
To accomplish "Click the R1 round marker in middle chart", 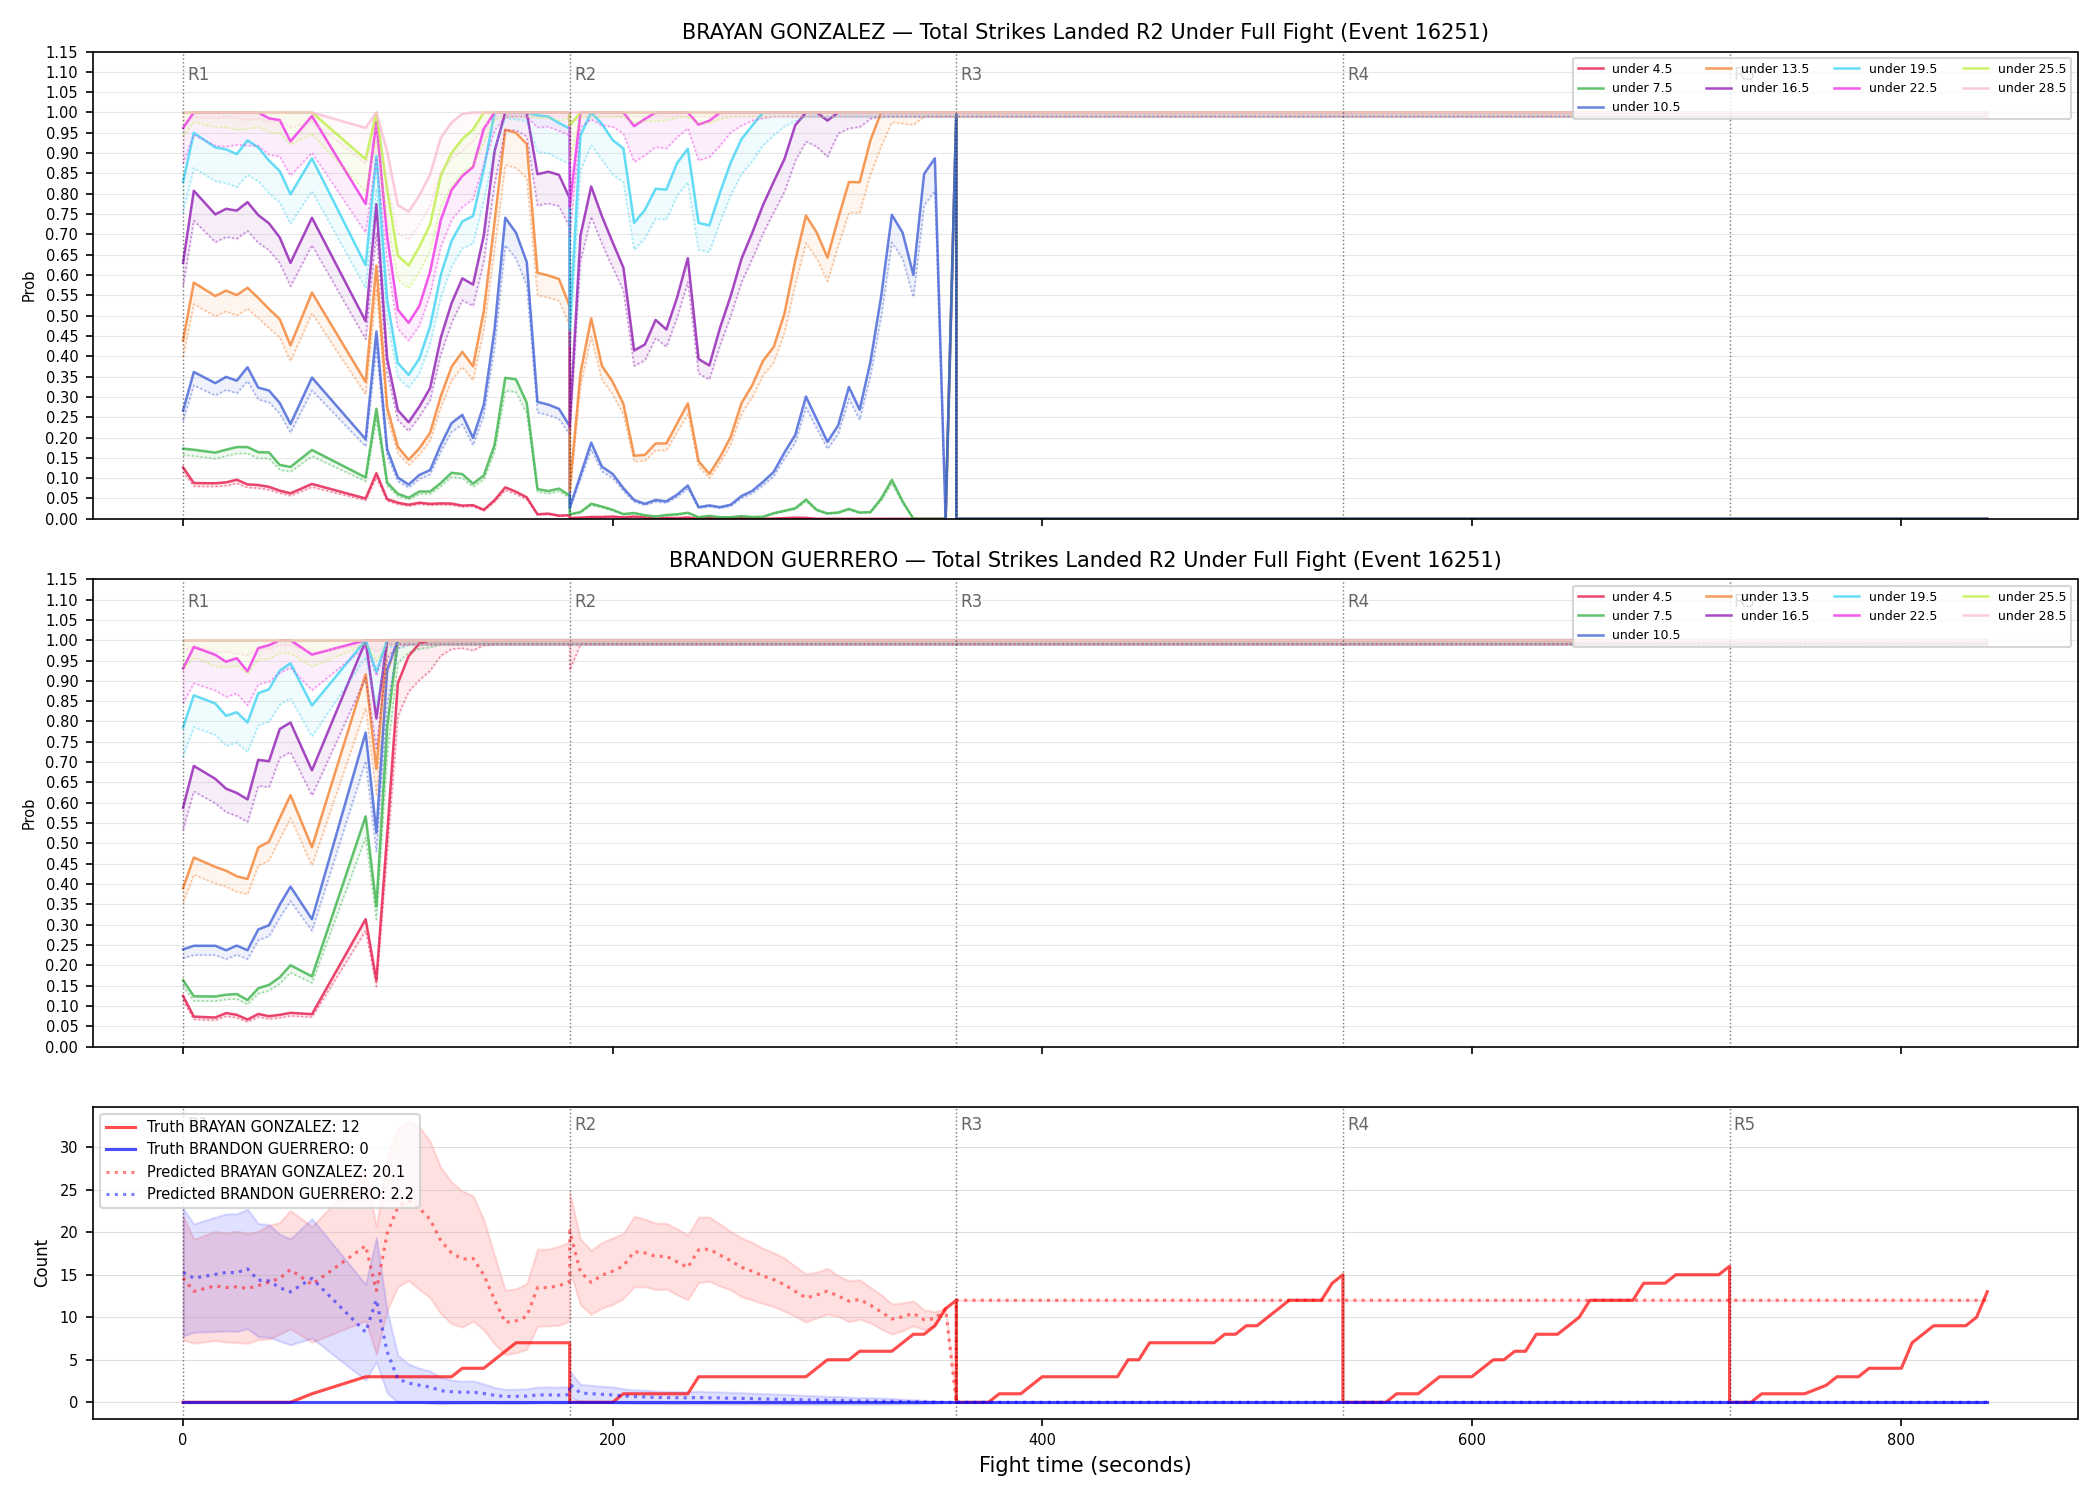I will (198, 601).
